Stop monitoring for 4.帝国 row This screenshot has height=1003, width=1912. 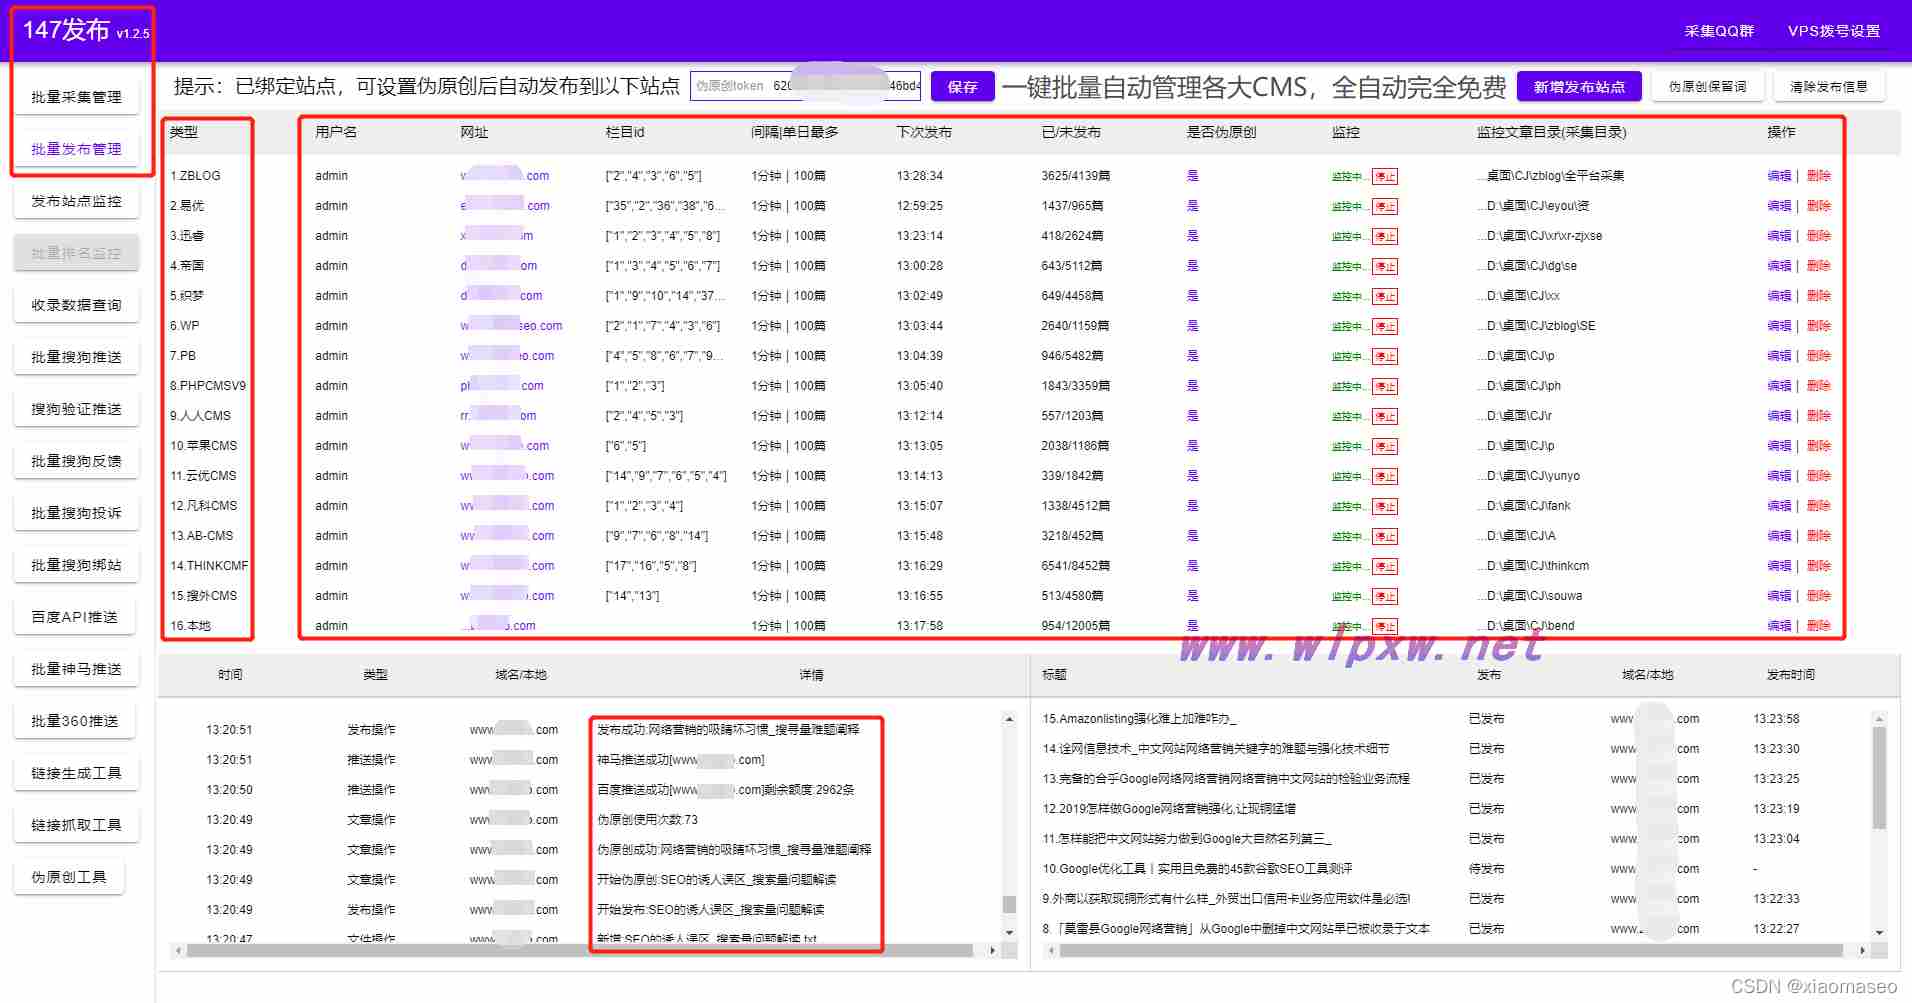coord(1385,266)
